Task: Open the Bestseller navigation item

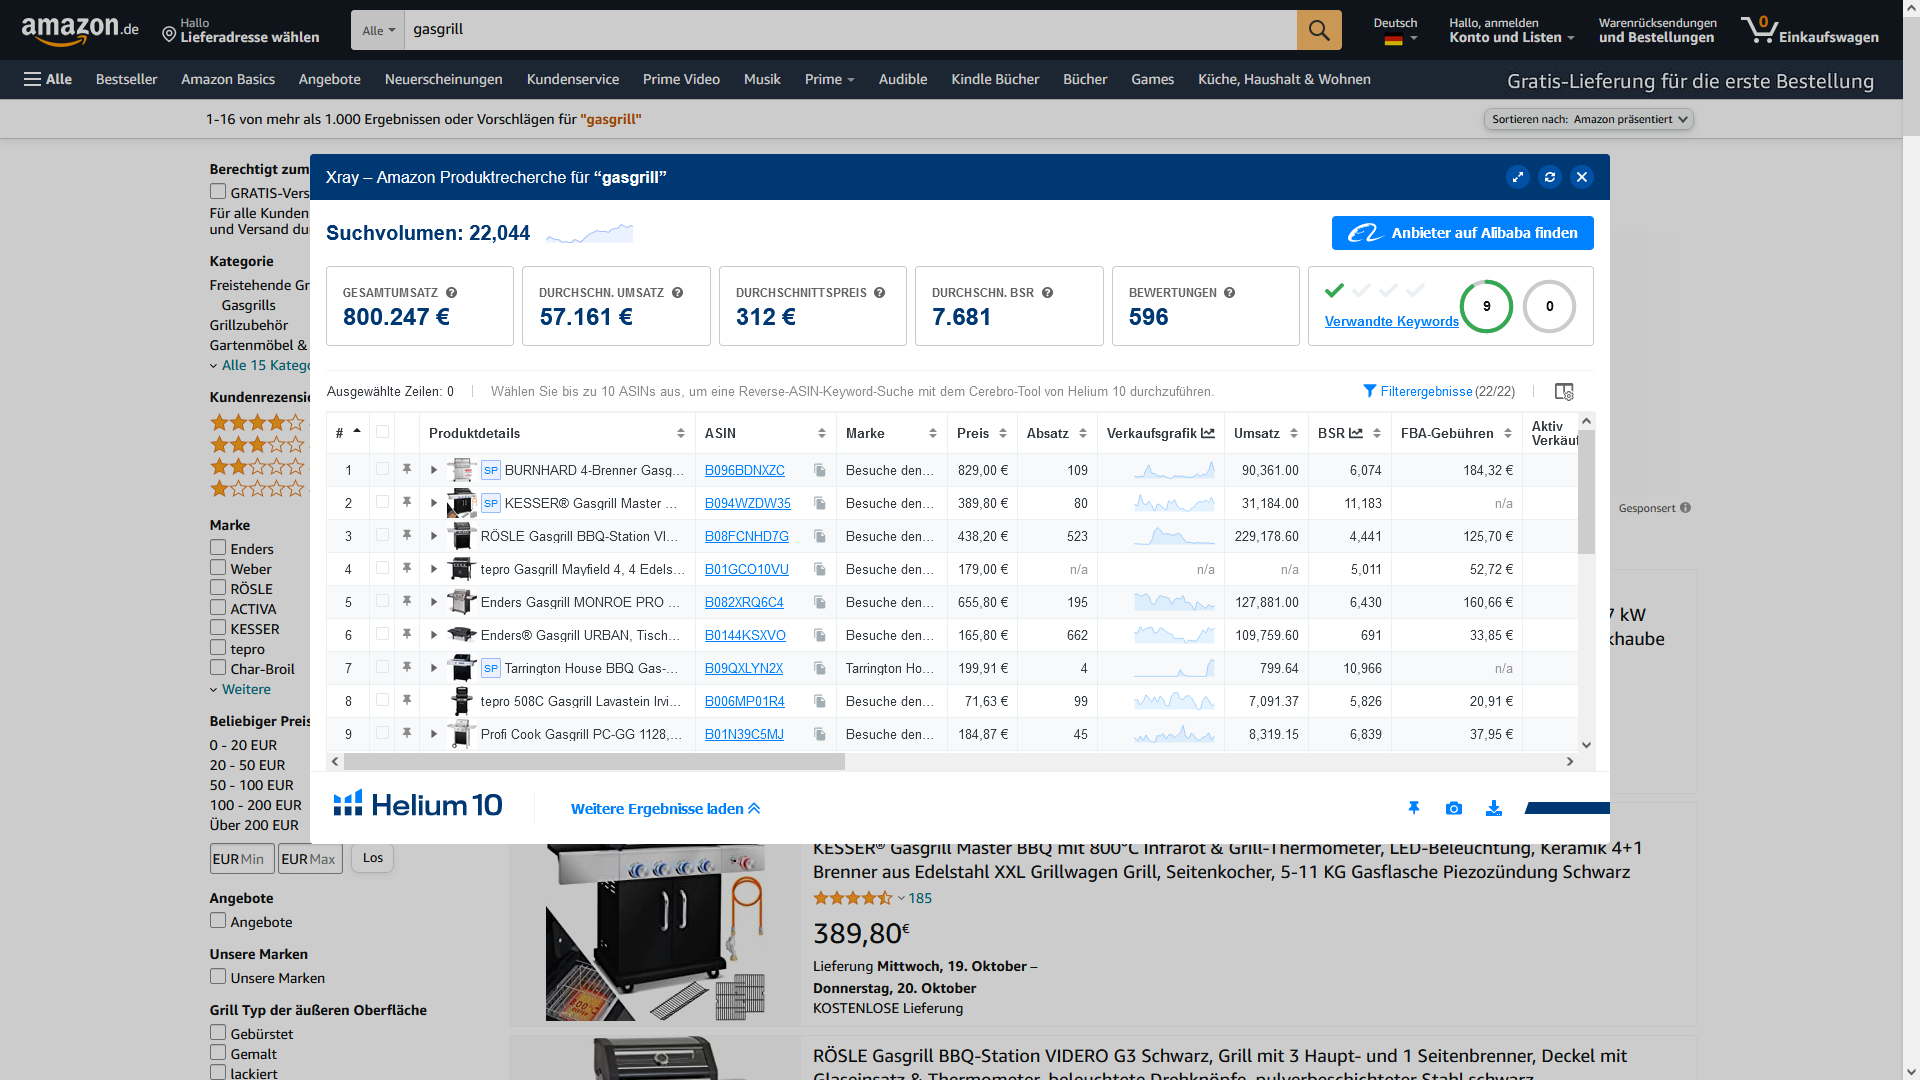Action: (x=126, y=79)
